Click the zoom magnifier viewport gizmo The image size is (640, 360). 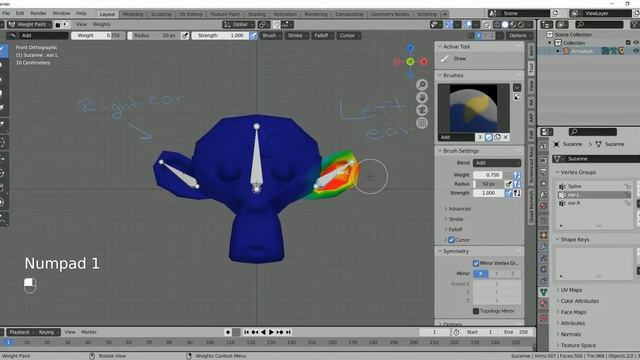422,84
